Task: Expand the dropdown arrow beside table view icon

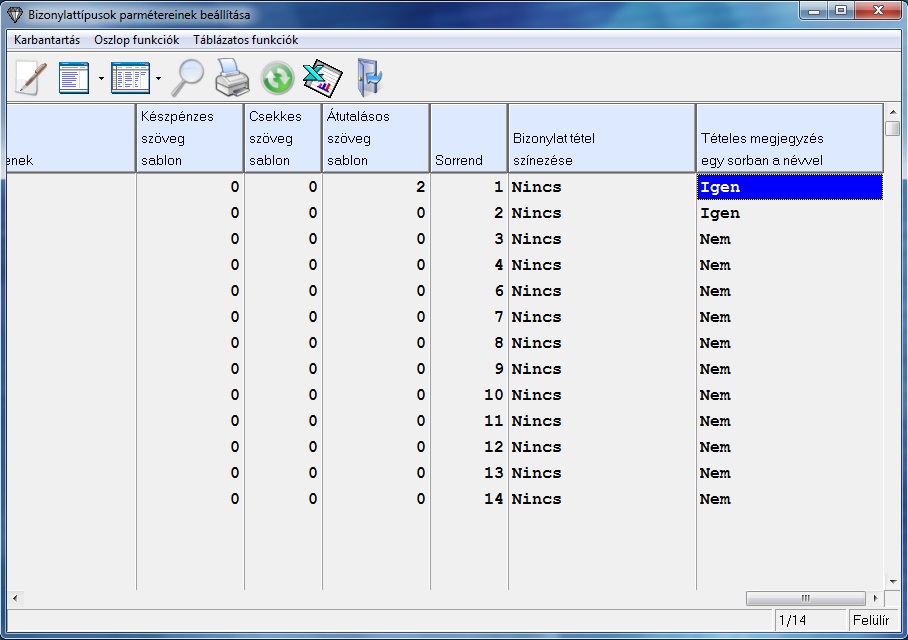Action: coord(158,78)
